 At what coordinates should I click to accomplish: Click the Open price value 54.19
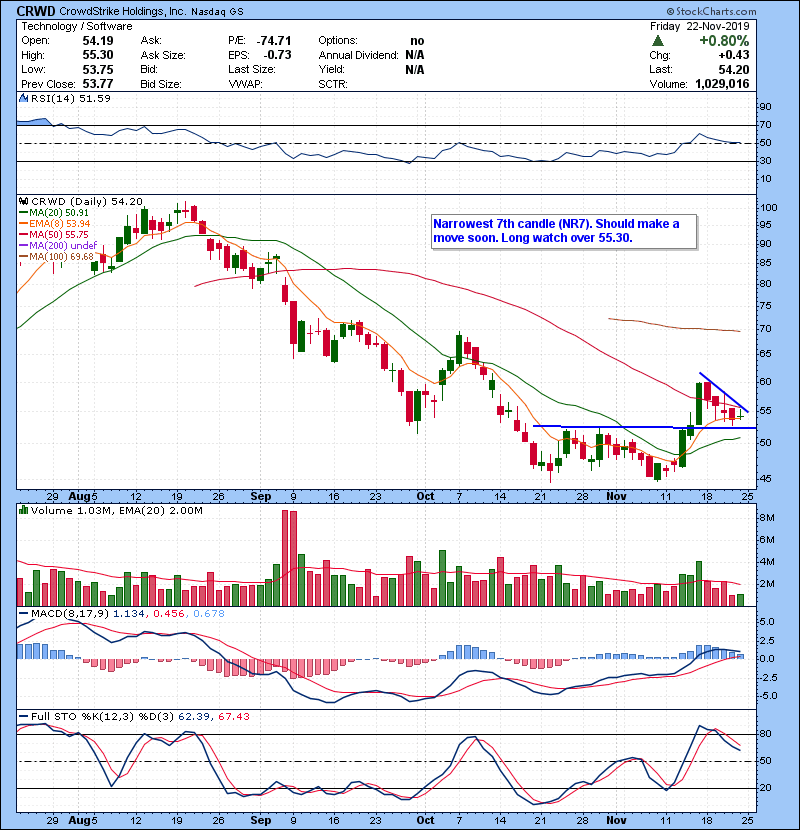pos(98,41)
